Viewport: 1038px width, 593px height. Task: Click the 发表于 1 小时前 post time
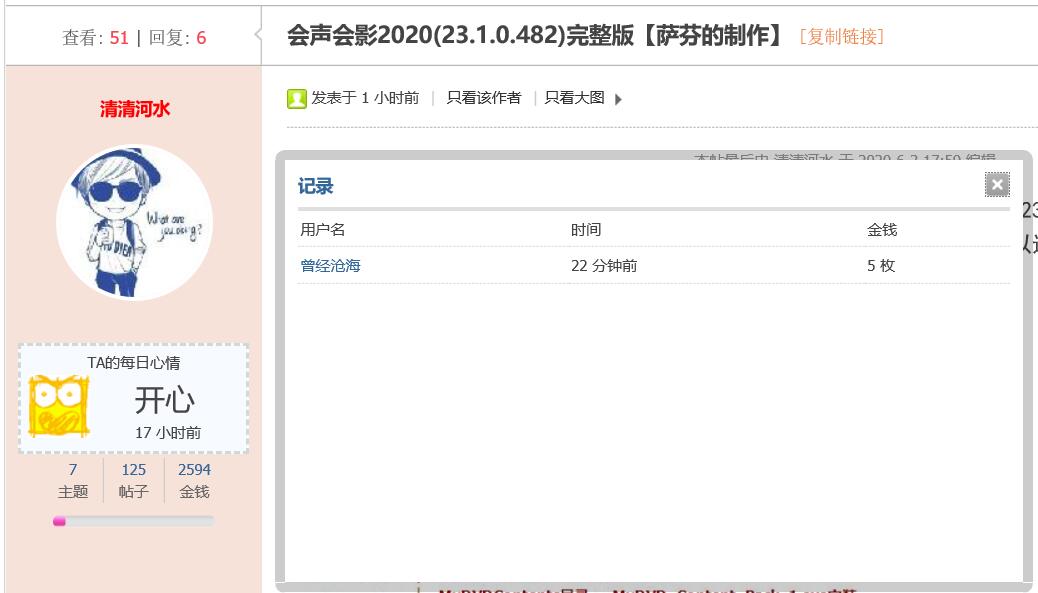click(365, 98)
